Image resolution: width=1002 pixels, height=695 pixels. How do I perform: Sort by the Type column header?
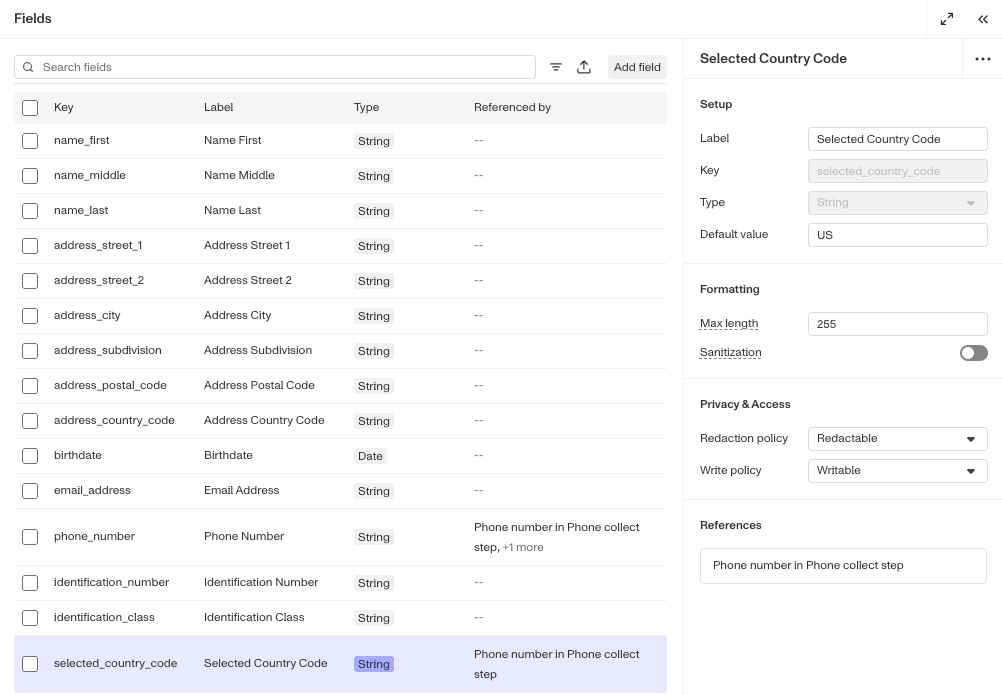[x=366, y=107]
